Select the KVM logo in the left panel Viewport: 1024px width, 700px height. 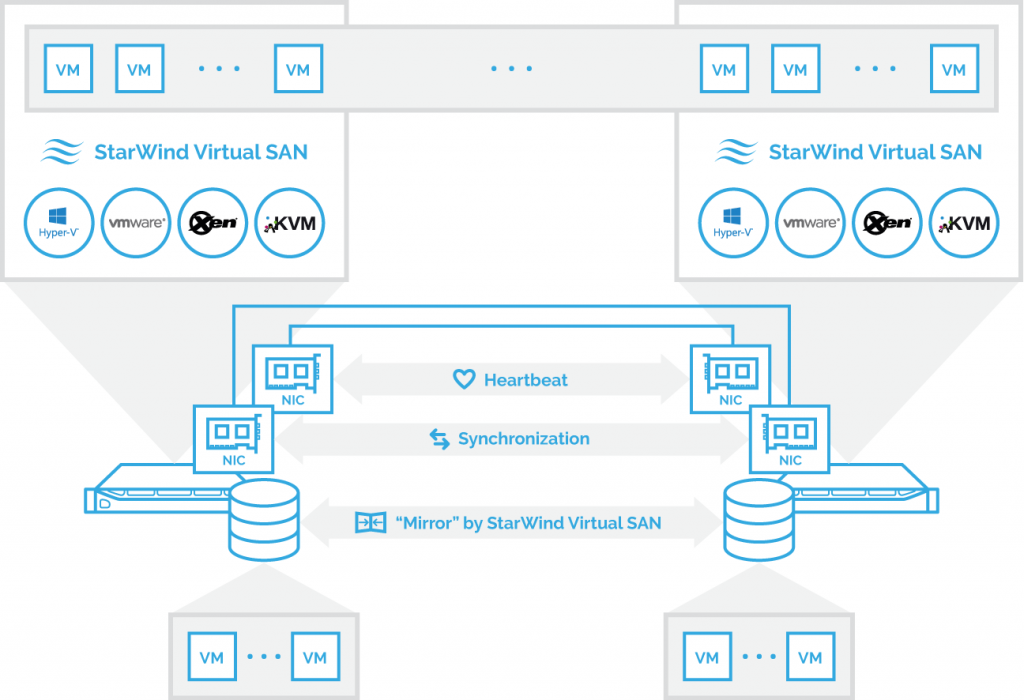click(x=290, y=223)
